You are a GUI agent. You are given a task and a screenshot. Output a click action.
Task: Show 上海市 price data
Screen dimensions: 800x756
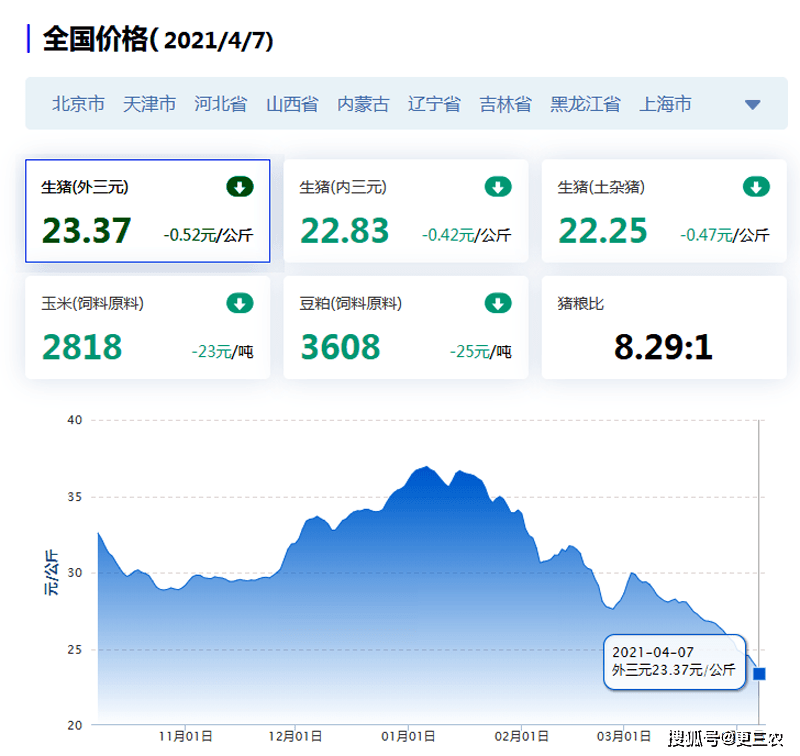coord(665,104)
